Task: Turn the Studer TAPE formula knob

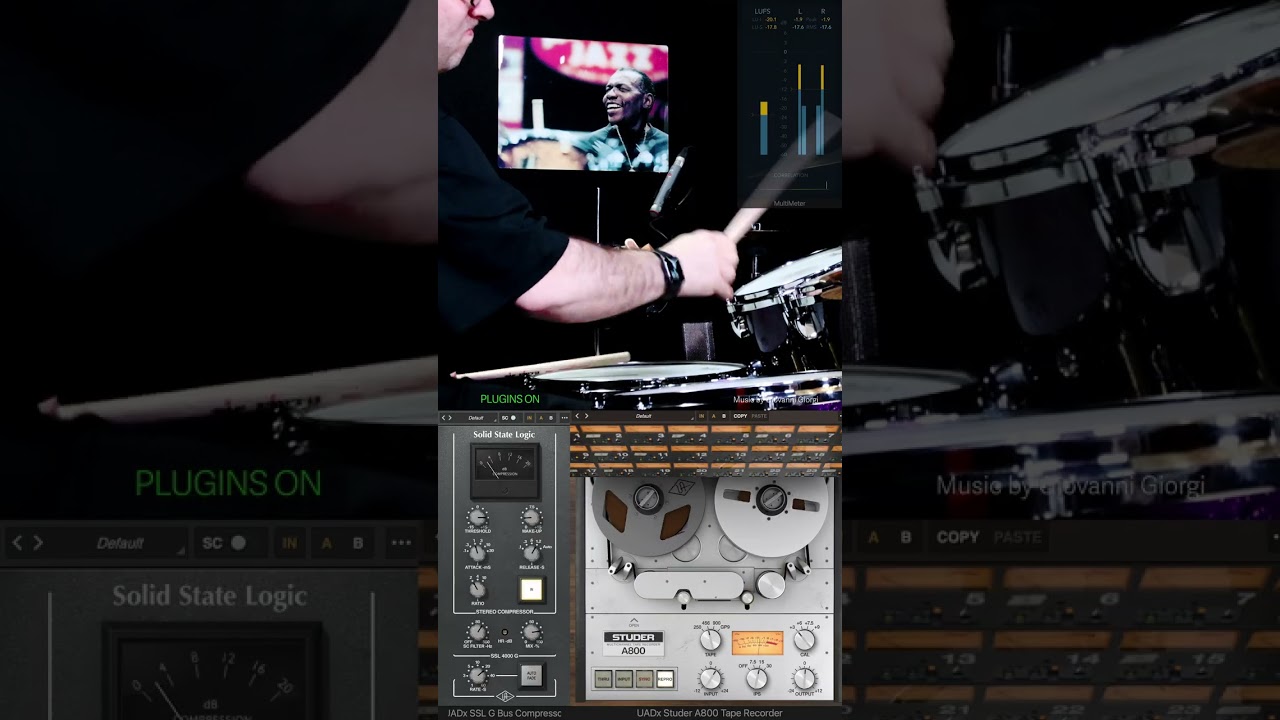Action: pos(710,640)
